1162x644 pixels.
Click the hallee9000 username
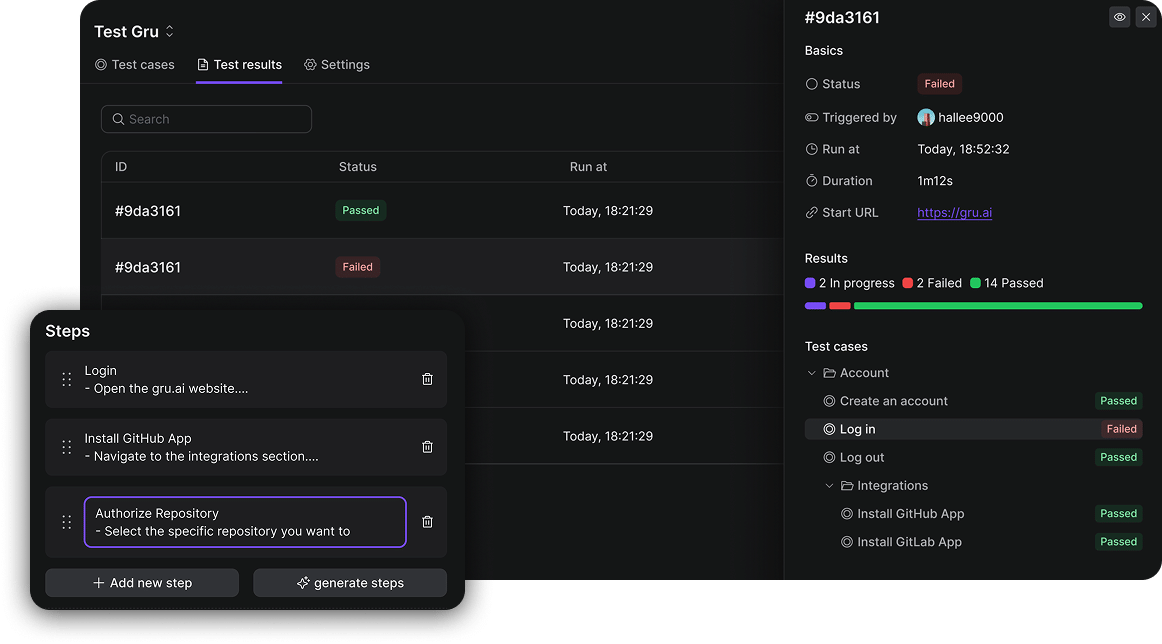(x=971, y=117)
